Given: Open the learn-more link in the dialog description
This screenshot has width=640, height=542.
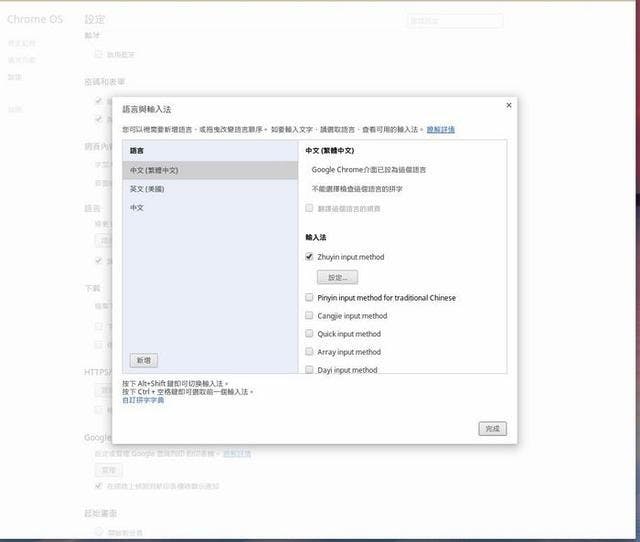Looking at the screenshot, I should pyautogui.click(x=440, y=130).
